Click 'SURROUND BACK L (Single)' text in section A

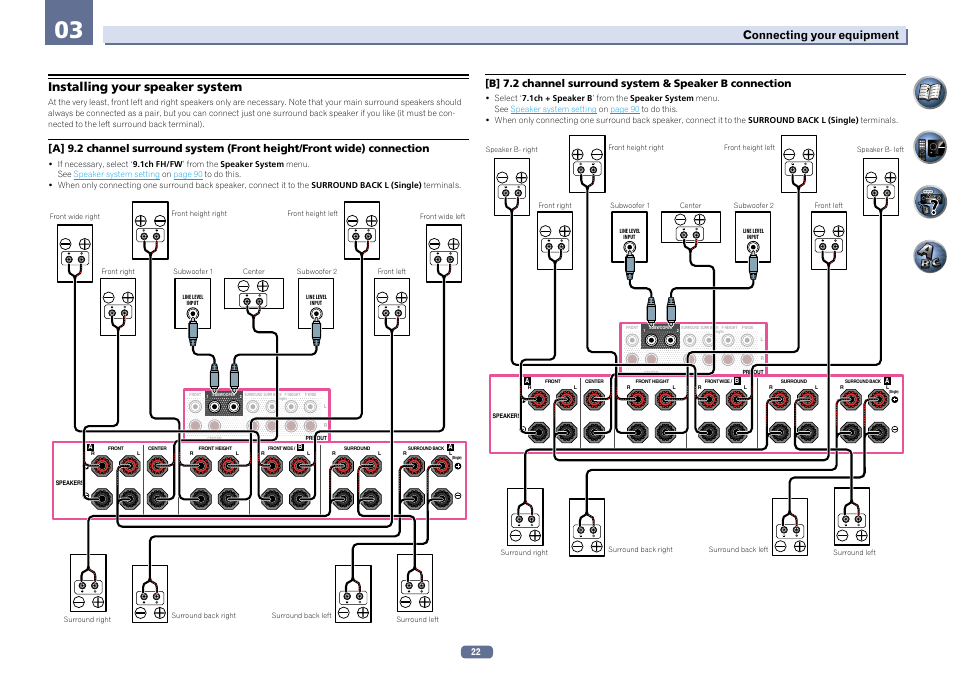(366, 186)
